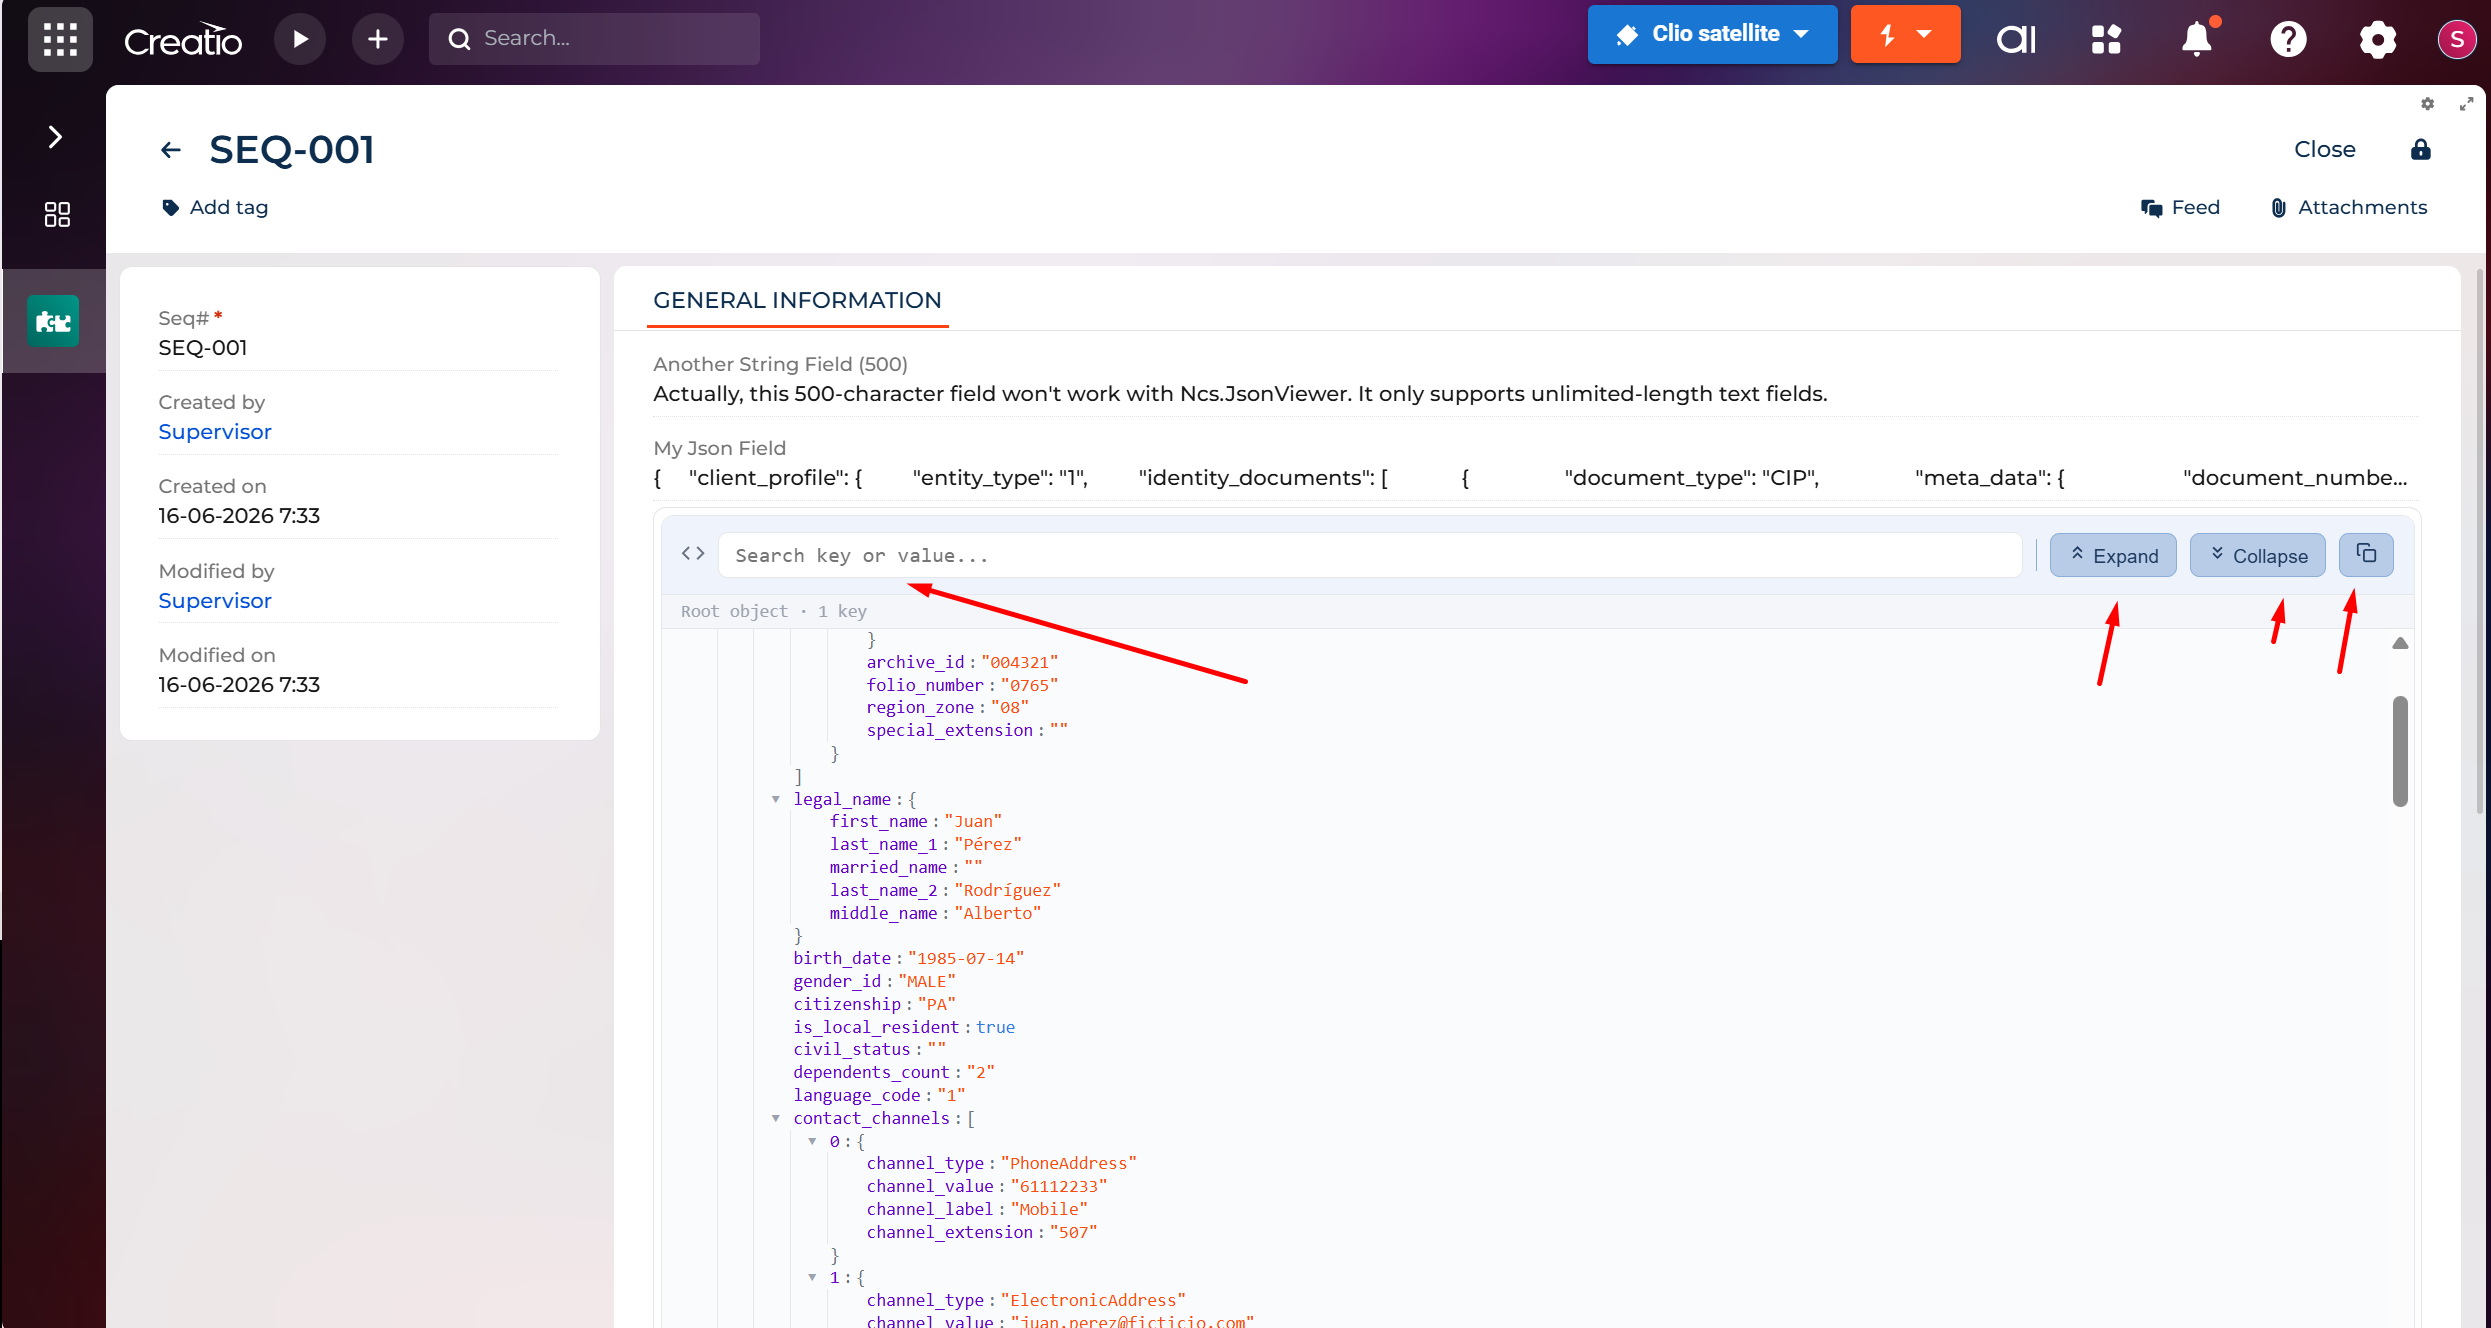The width and height of the screenshot is (2491, 1328).
Task: Toggle fullscreen with the expand arrows icon
Action: 2466,103
